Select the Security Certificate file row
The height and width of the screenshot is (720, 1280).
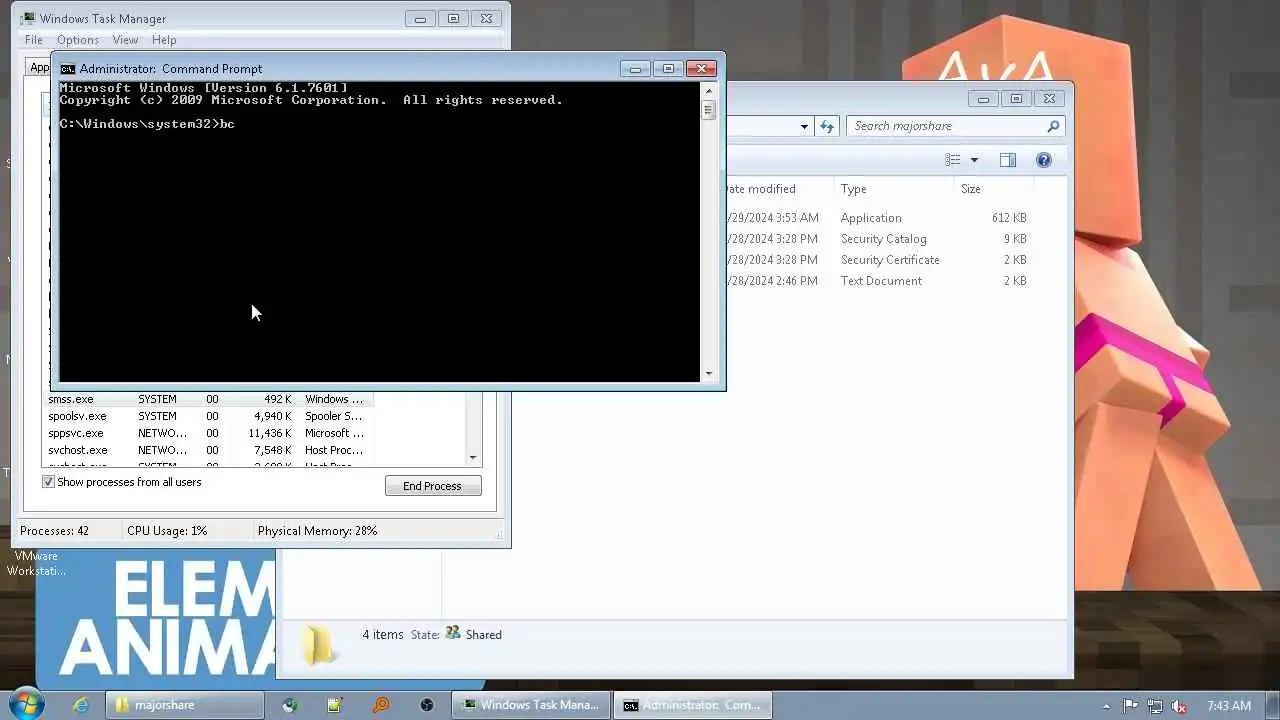click(878, 260)
